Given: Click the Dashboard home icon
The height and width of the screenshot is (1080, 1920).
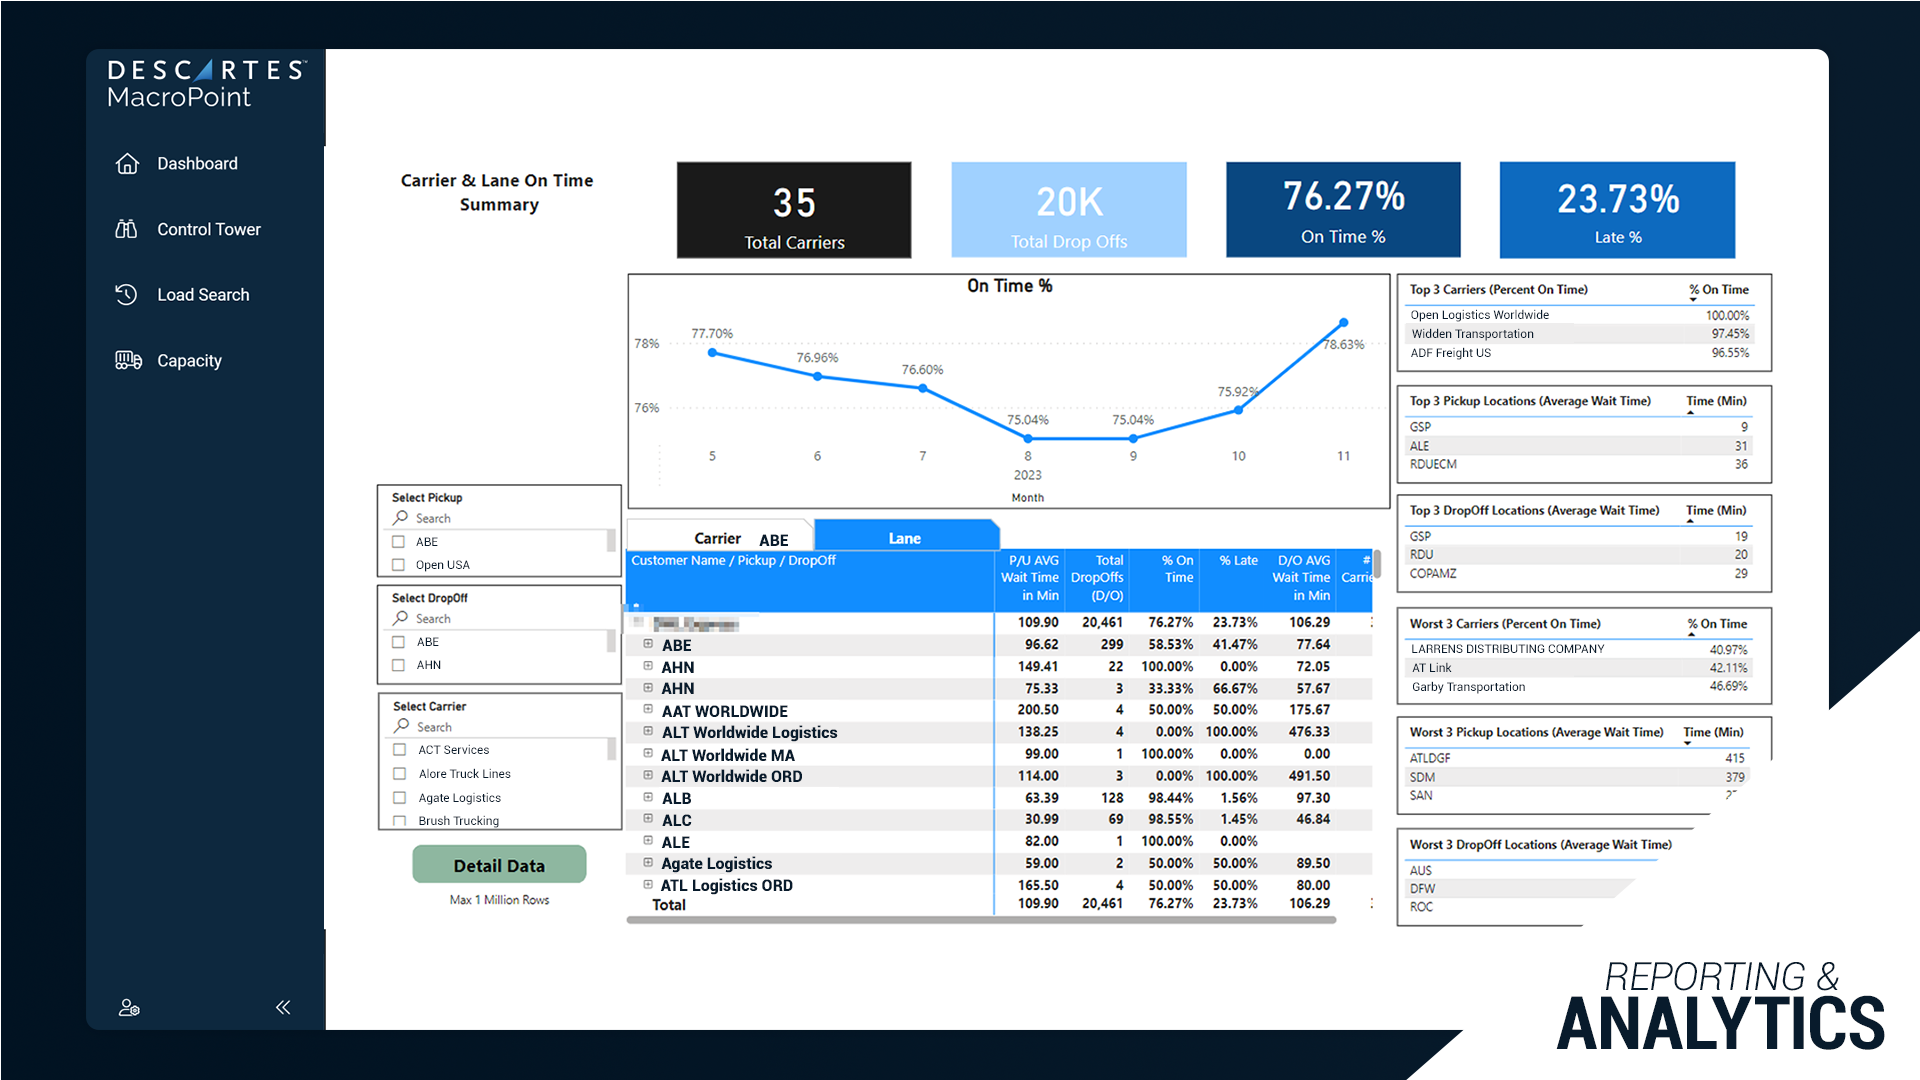Looking at the screenshot, I should point(127,164).
